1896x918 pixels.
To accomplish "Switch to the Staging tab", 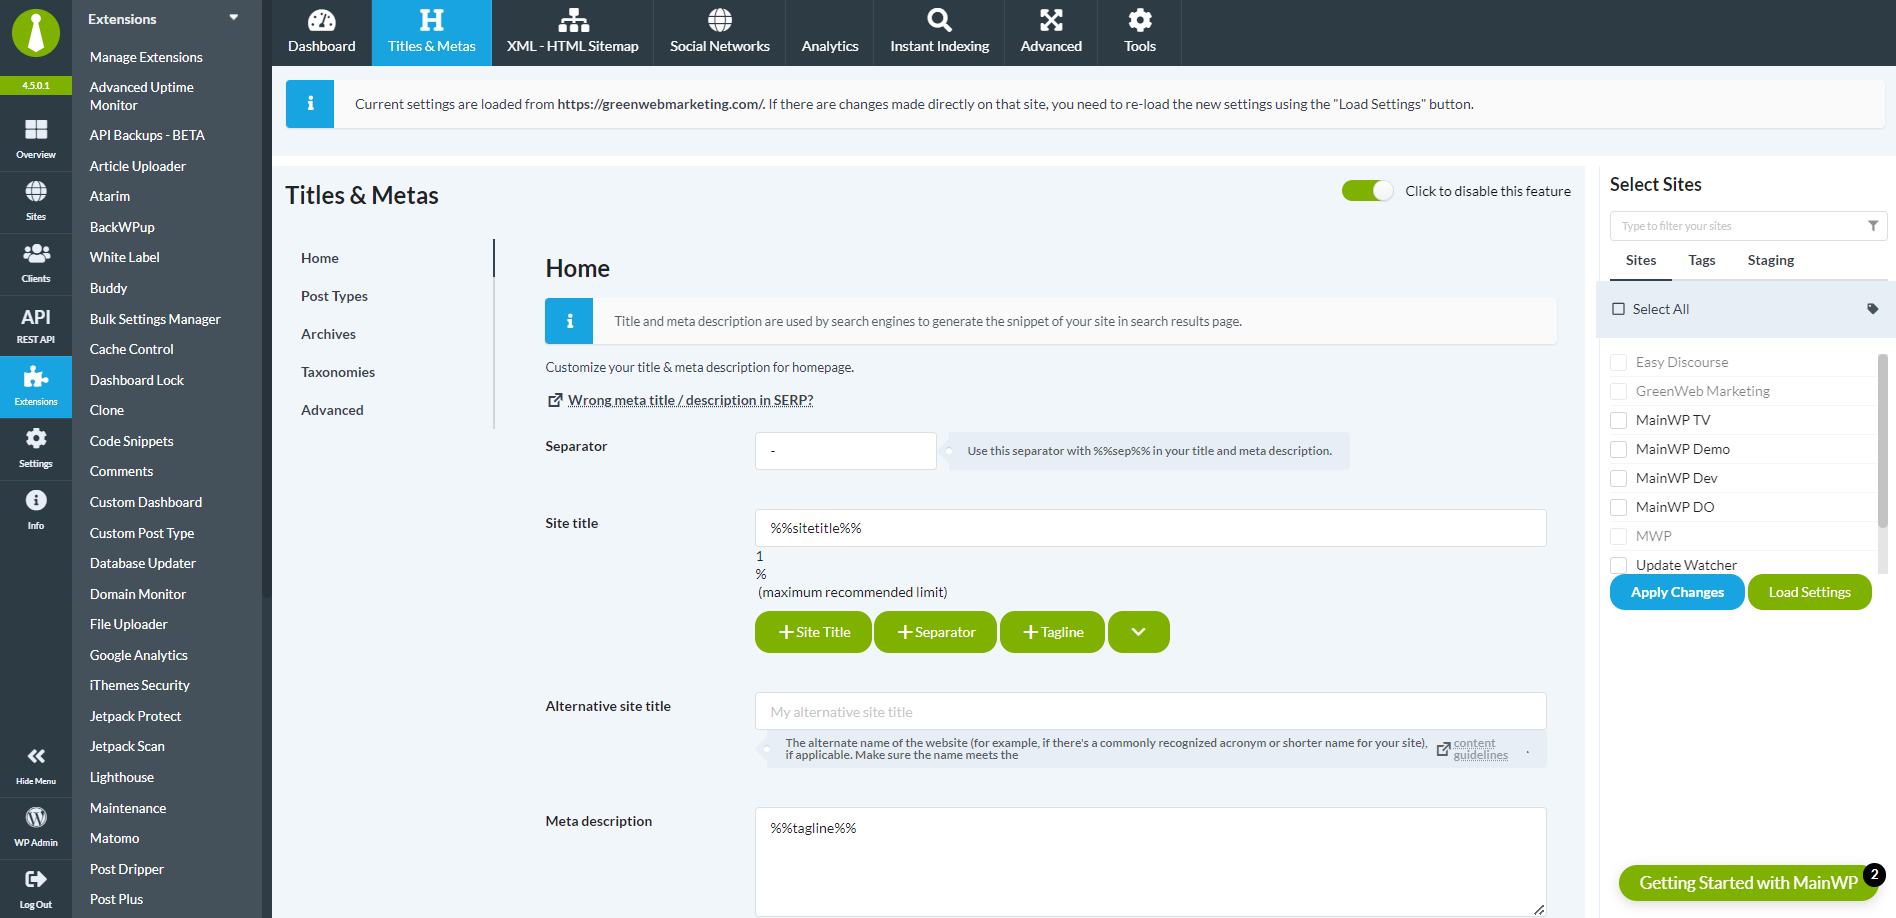I will click(1771, 260).
